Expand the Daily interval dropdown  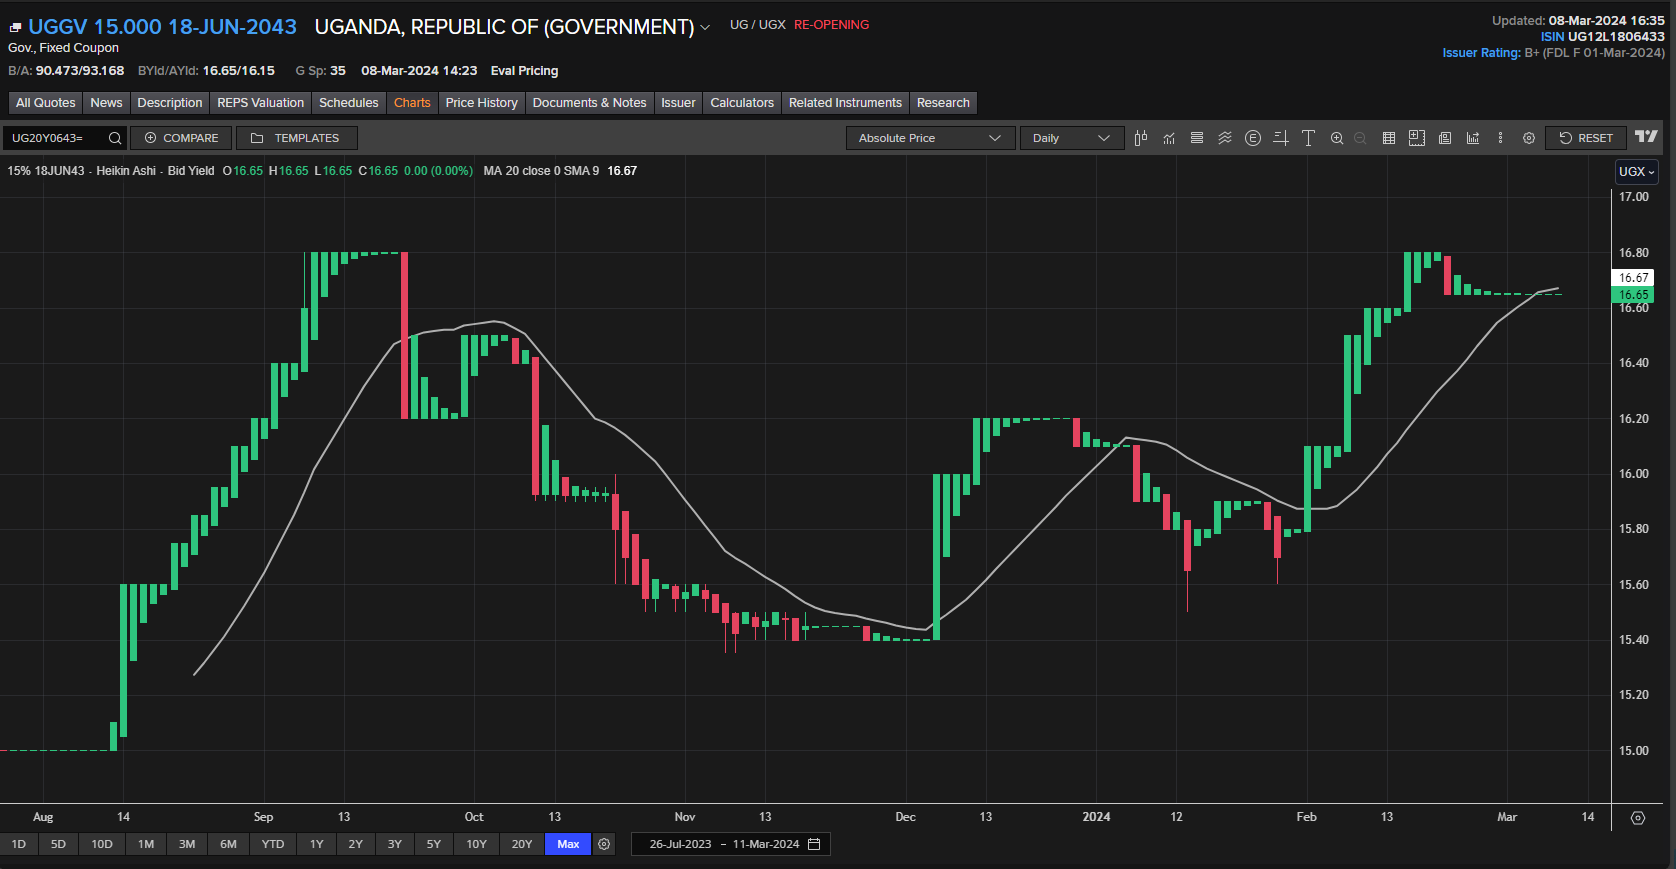point(1072,138)
